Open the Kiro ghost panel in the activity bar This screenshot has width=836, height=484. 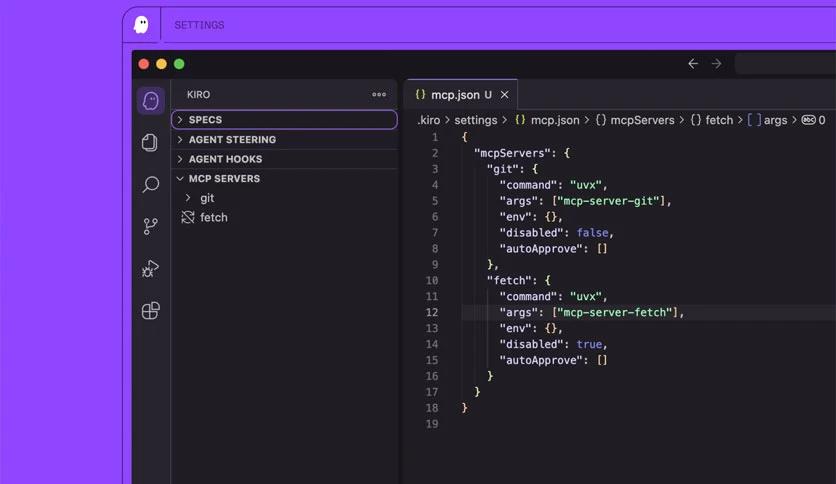(151, 101)
